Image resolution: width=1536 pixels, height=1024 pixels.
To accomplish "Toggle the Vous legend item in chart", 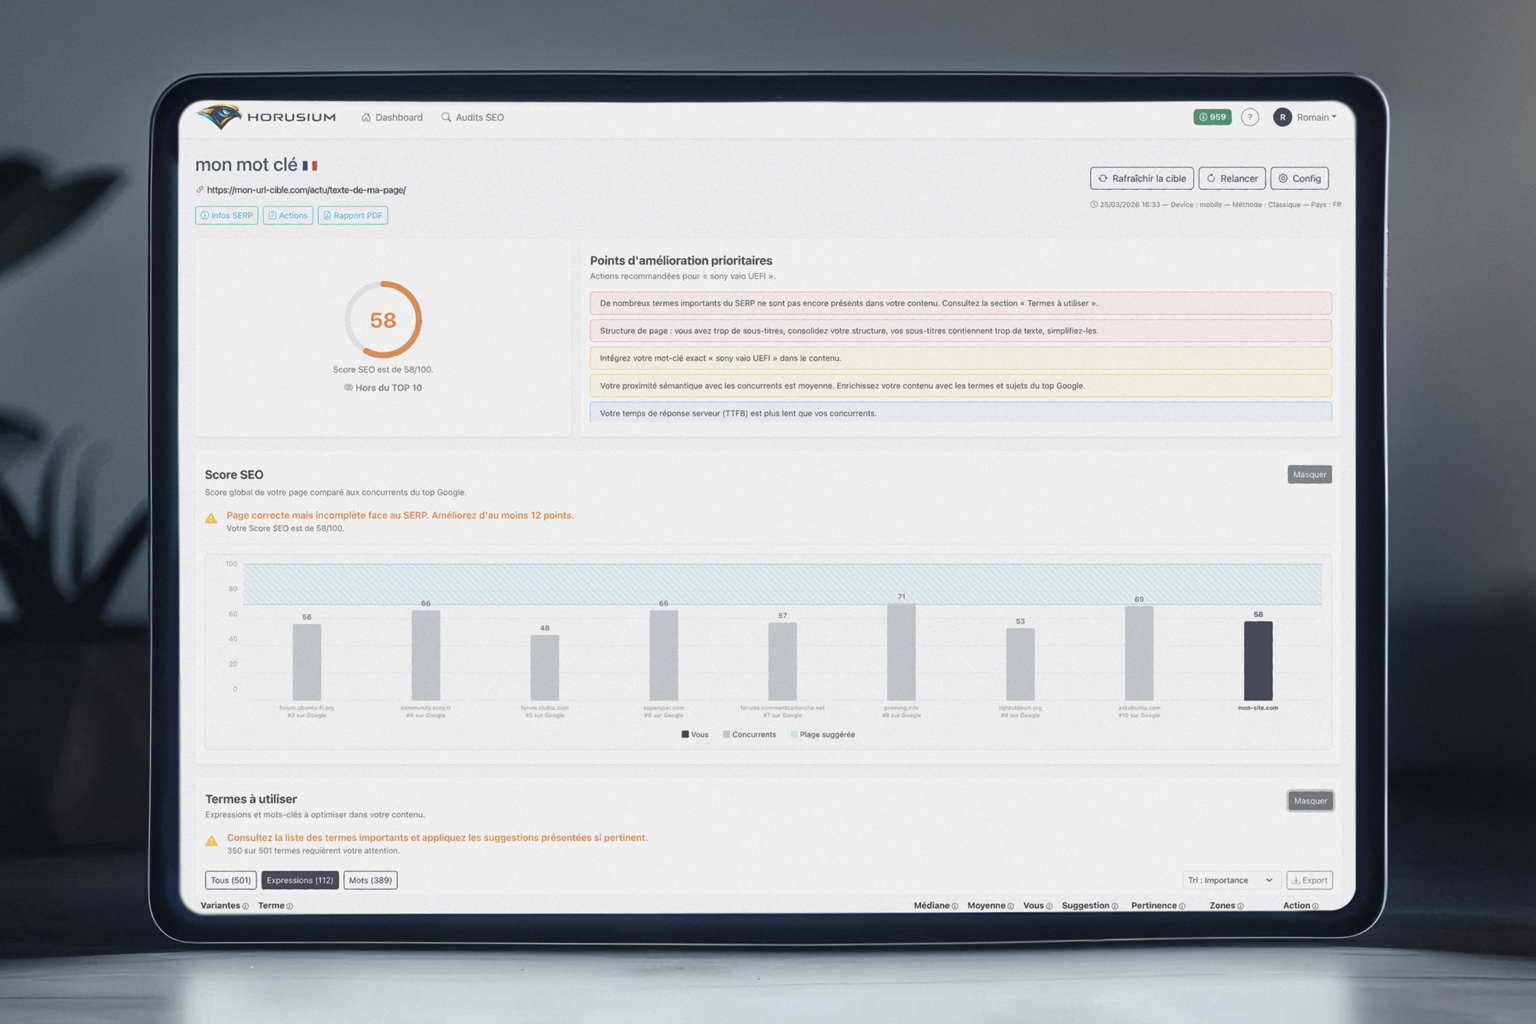I will click(695, 734).
